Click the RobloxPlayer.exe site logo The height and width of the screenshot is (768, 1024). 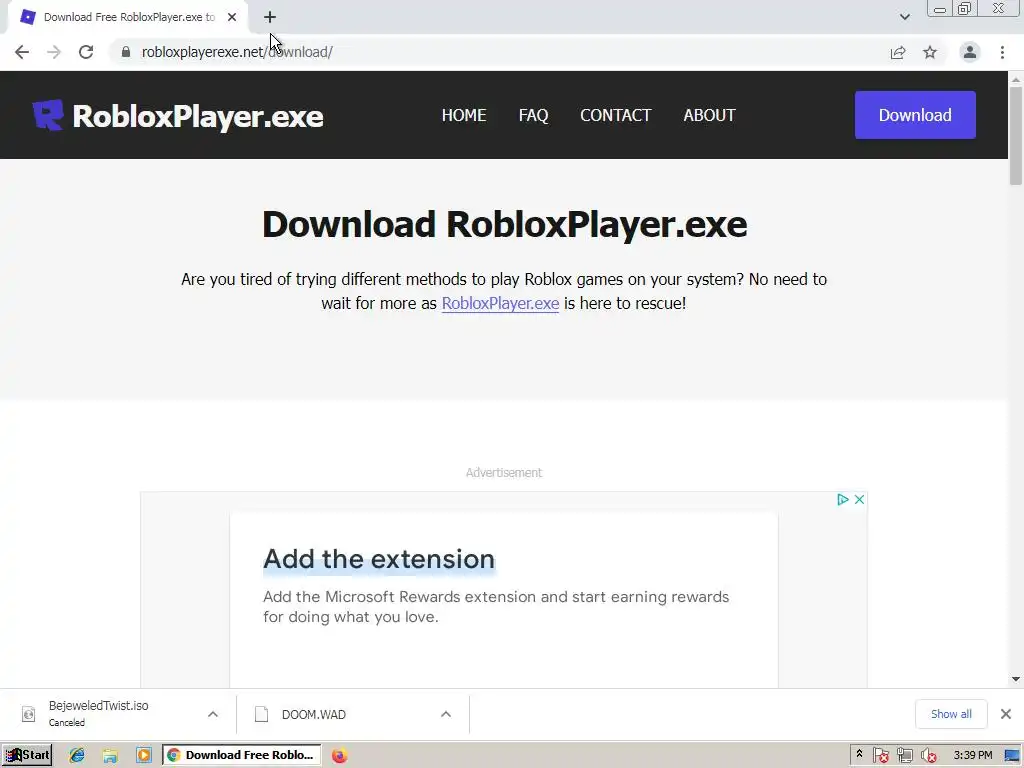(178, 116)
